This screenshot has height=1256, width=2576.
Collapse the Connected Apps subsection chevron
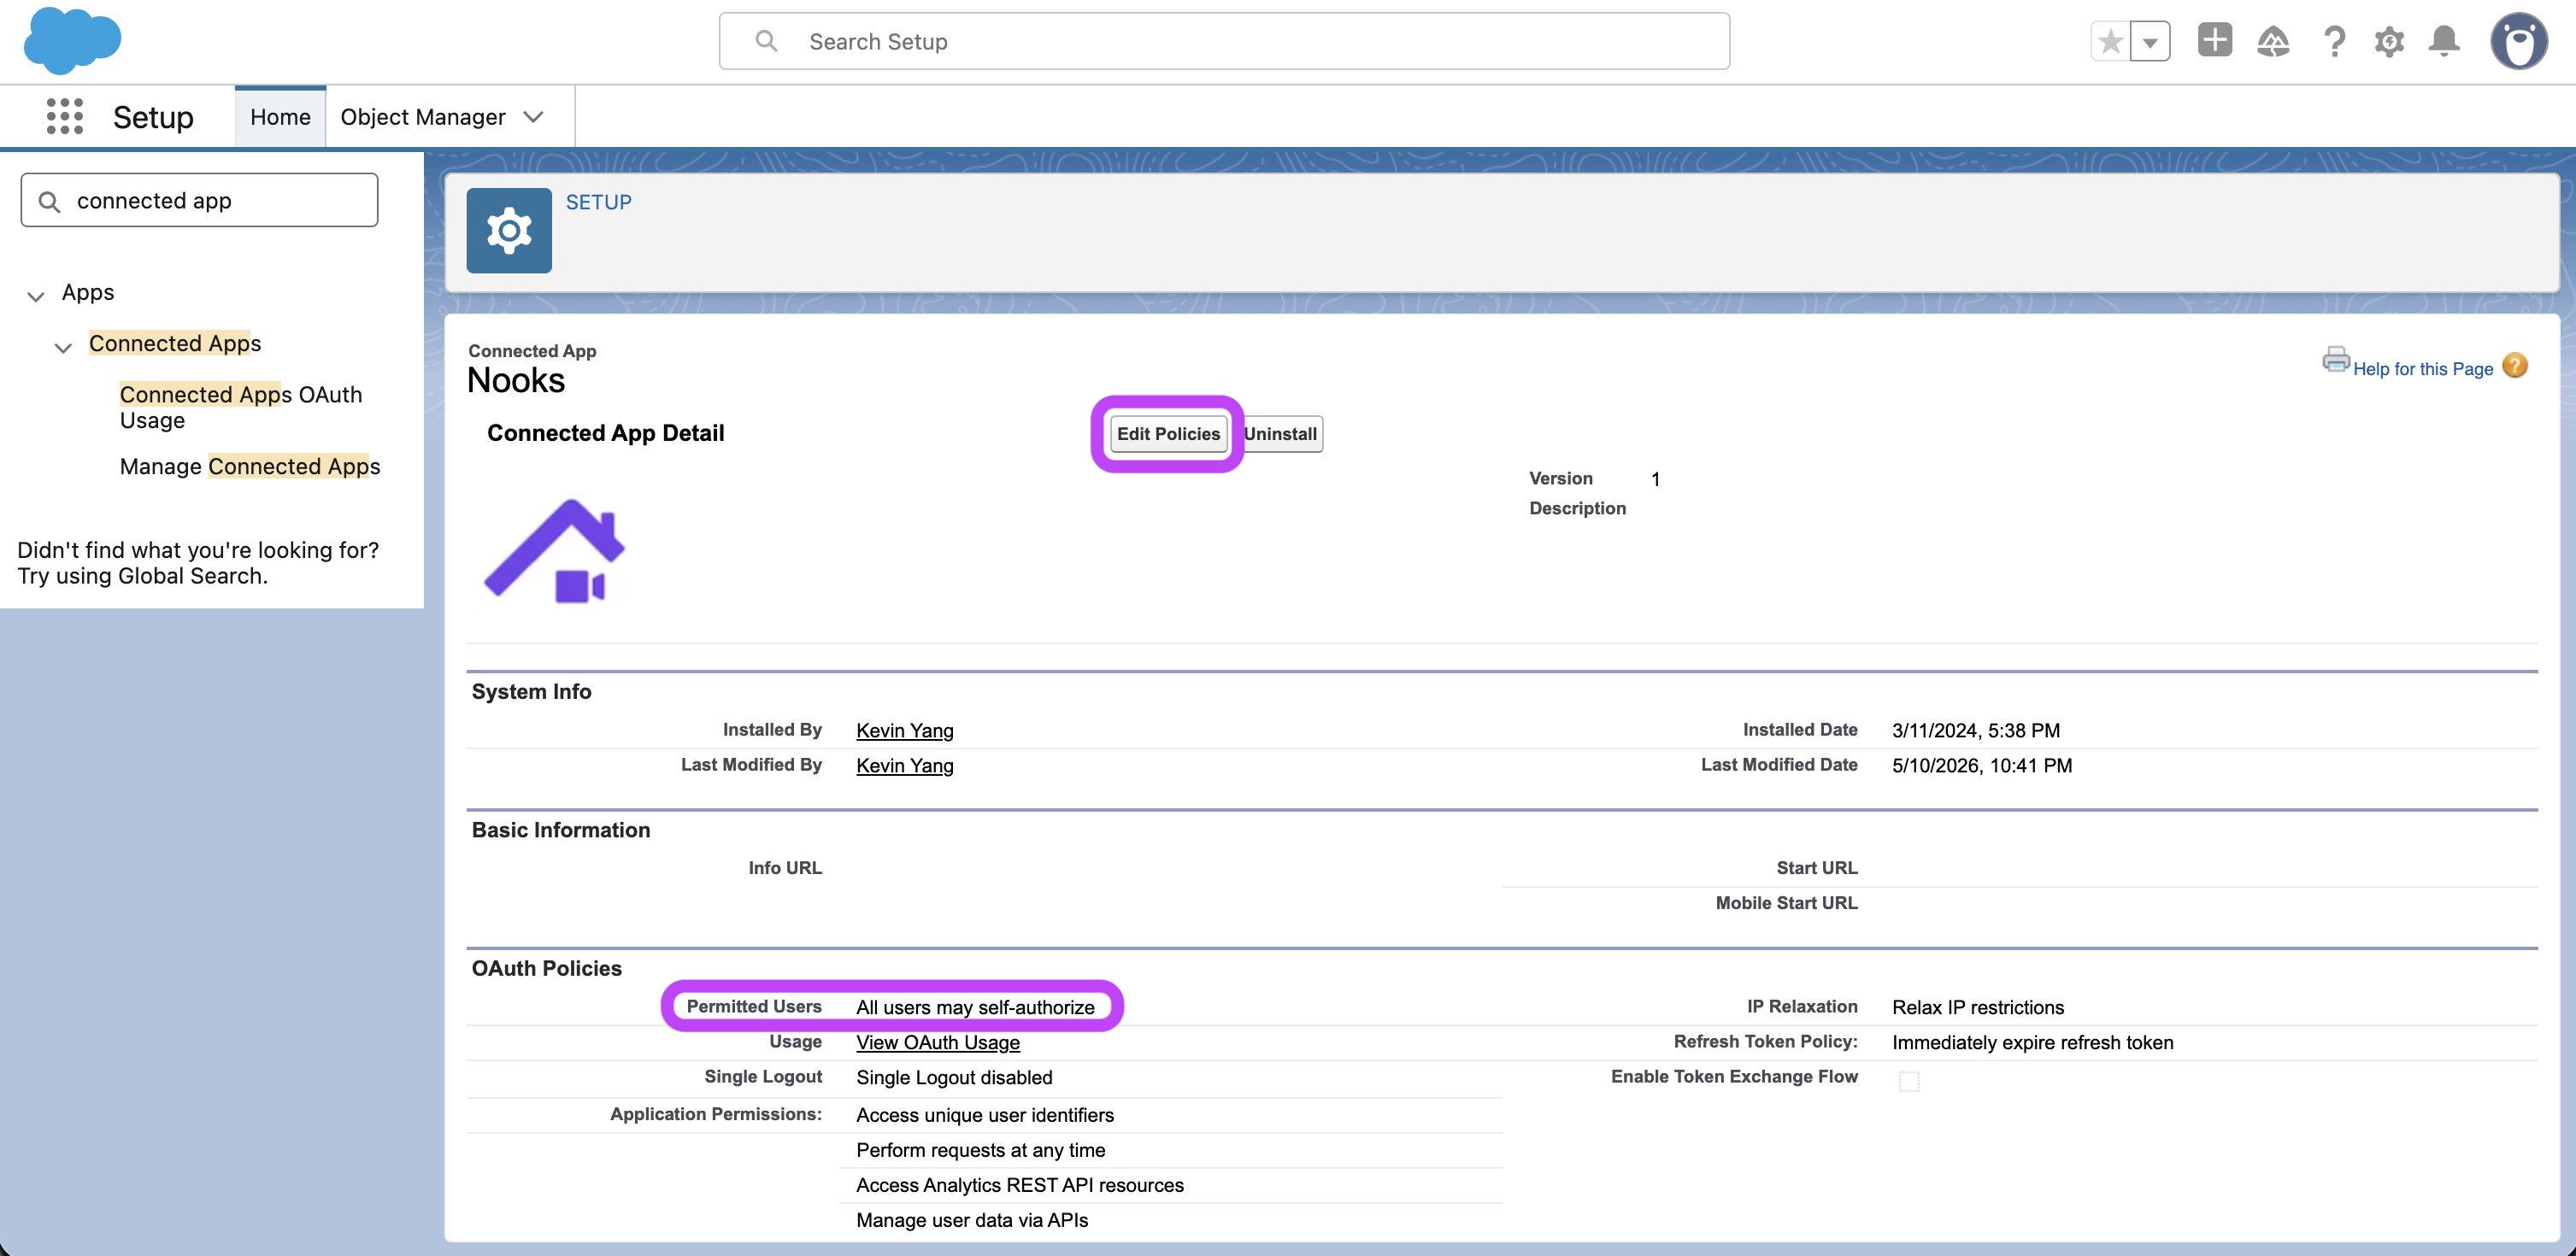(63, 347)
